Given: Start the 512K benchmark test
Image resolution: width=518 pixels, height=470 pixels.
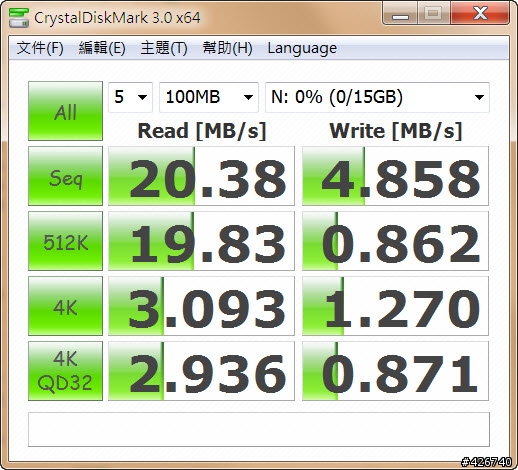Looking at the screenshot, I should click(65, 241).
